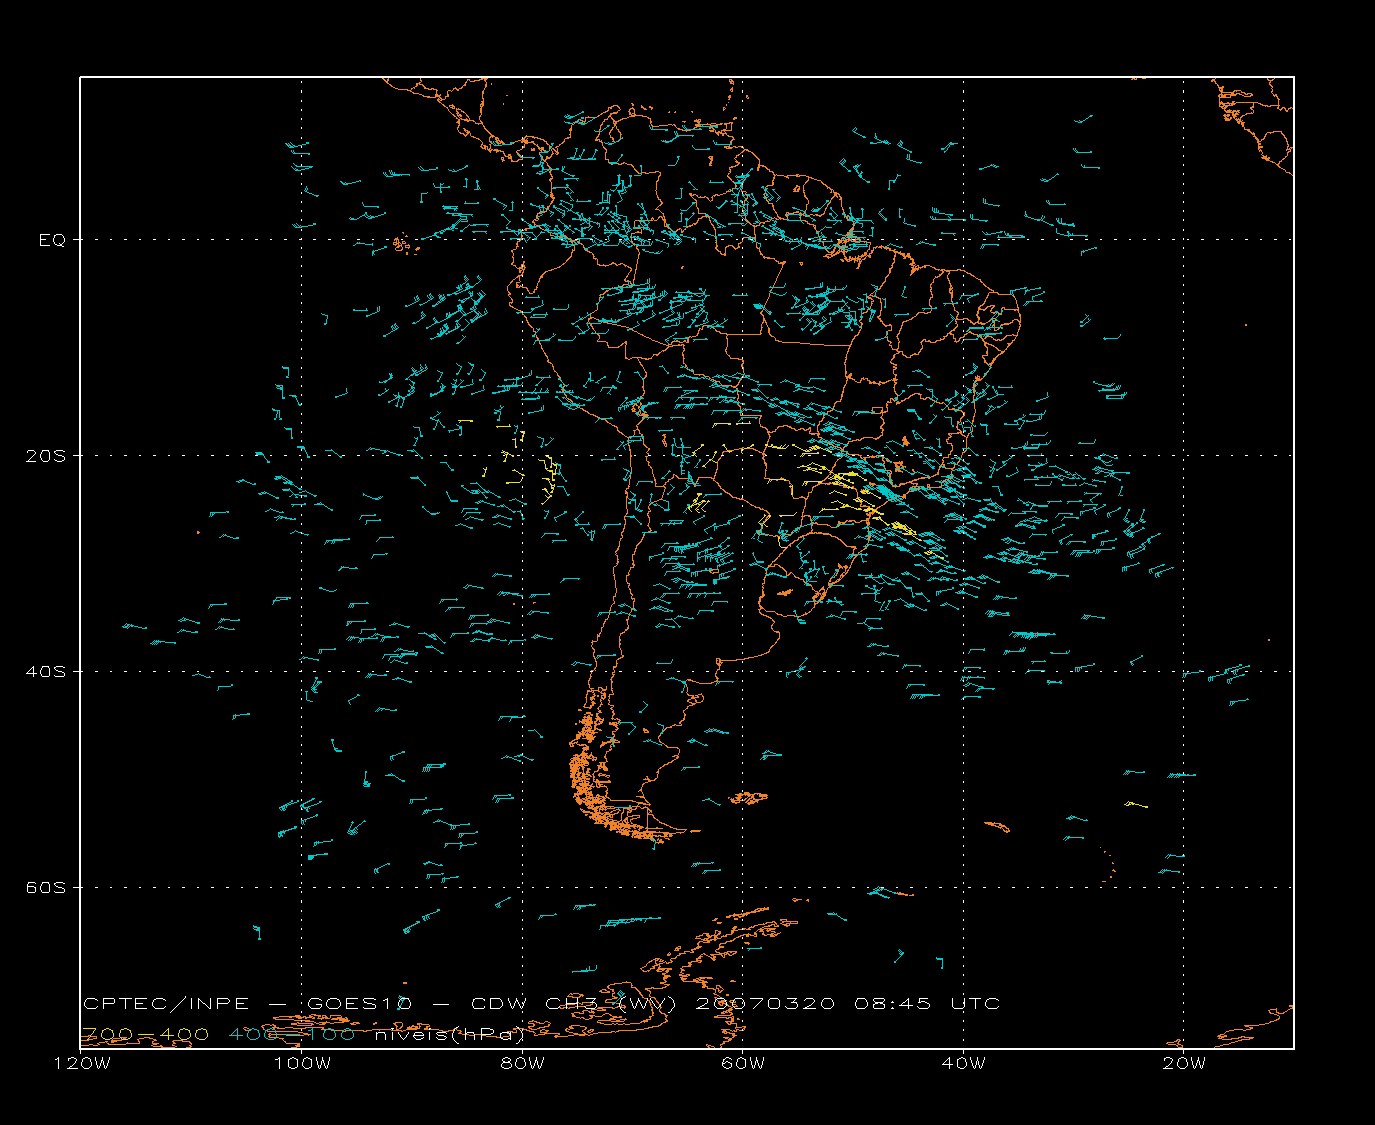
Task: Click the '20070320' date text
Action: point(765,1004)
